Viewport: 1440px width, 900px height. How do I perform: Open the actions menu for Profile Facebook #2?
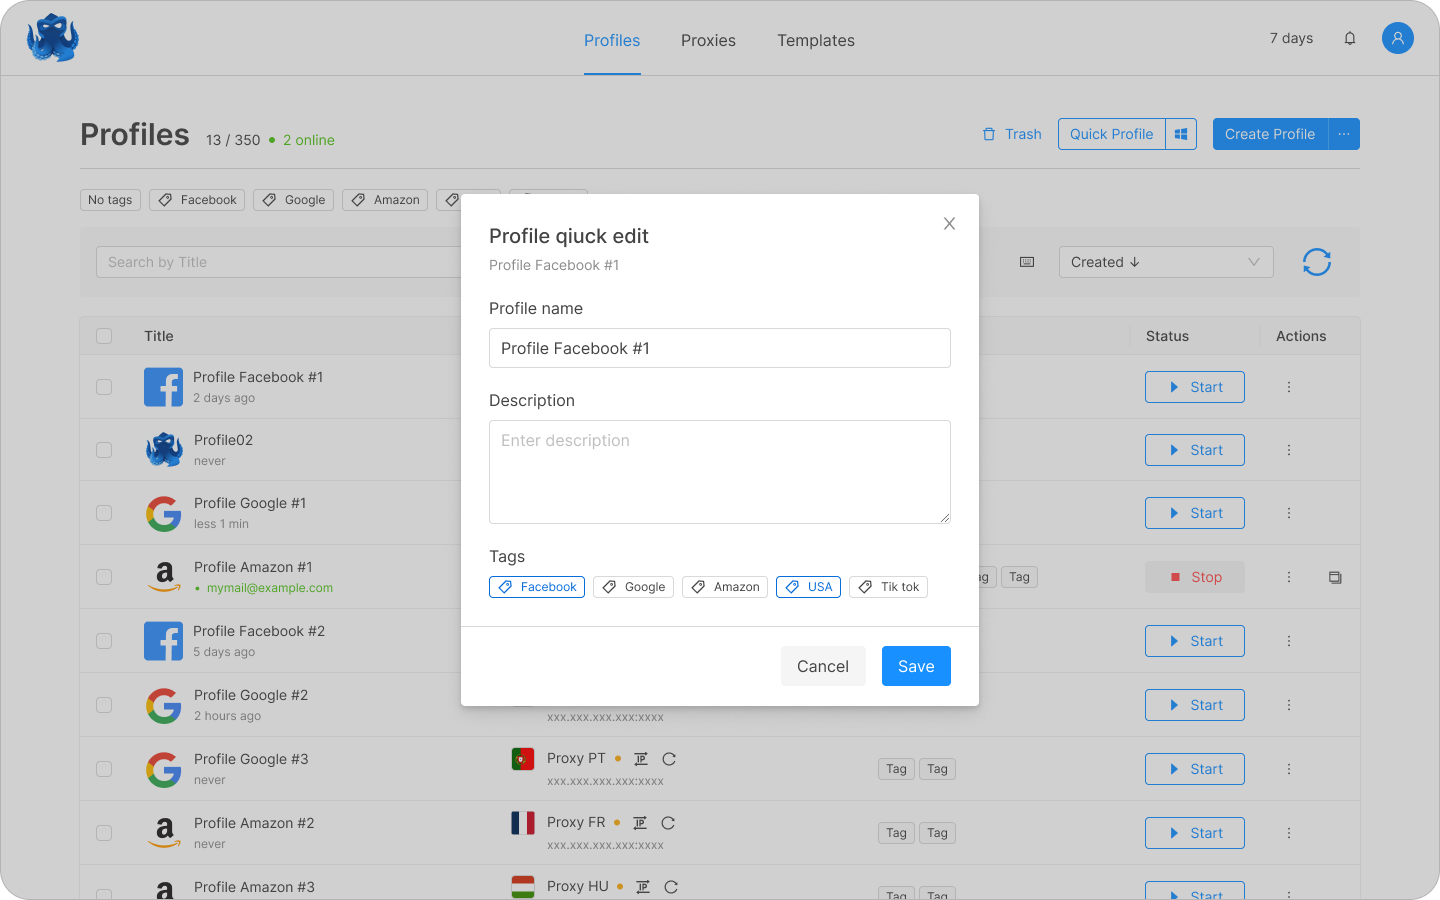click(1289, 641)
